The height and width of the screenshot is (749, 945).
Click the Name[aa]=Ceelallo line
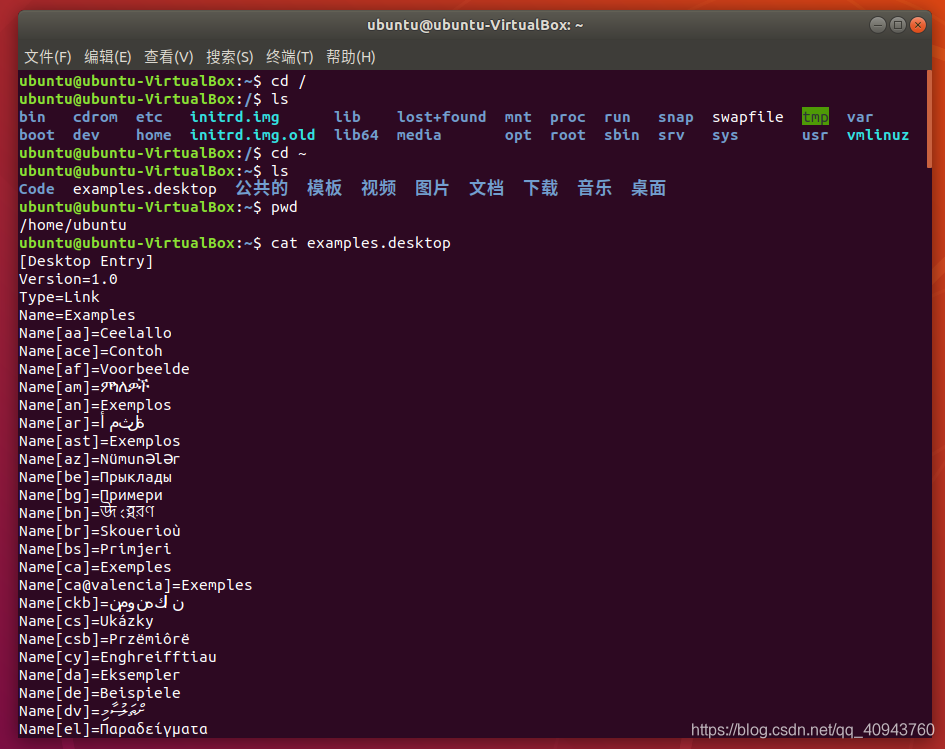tap(95, 333)
